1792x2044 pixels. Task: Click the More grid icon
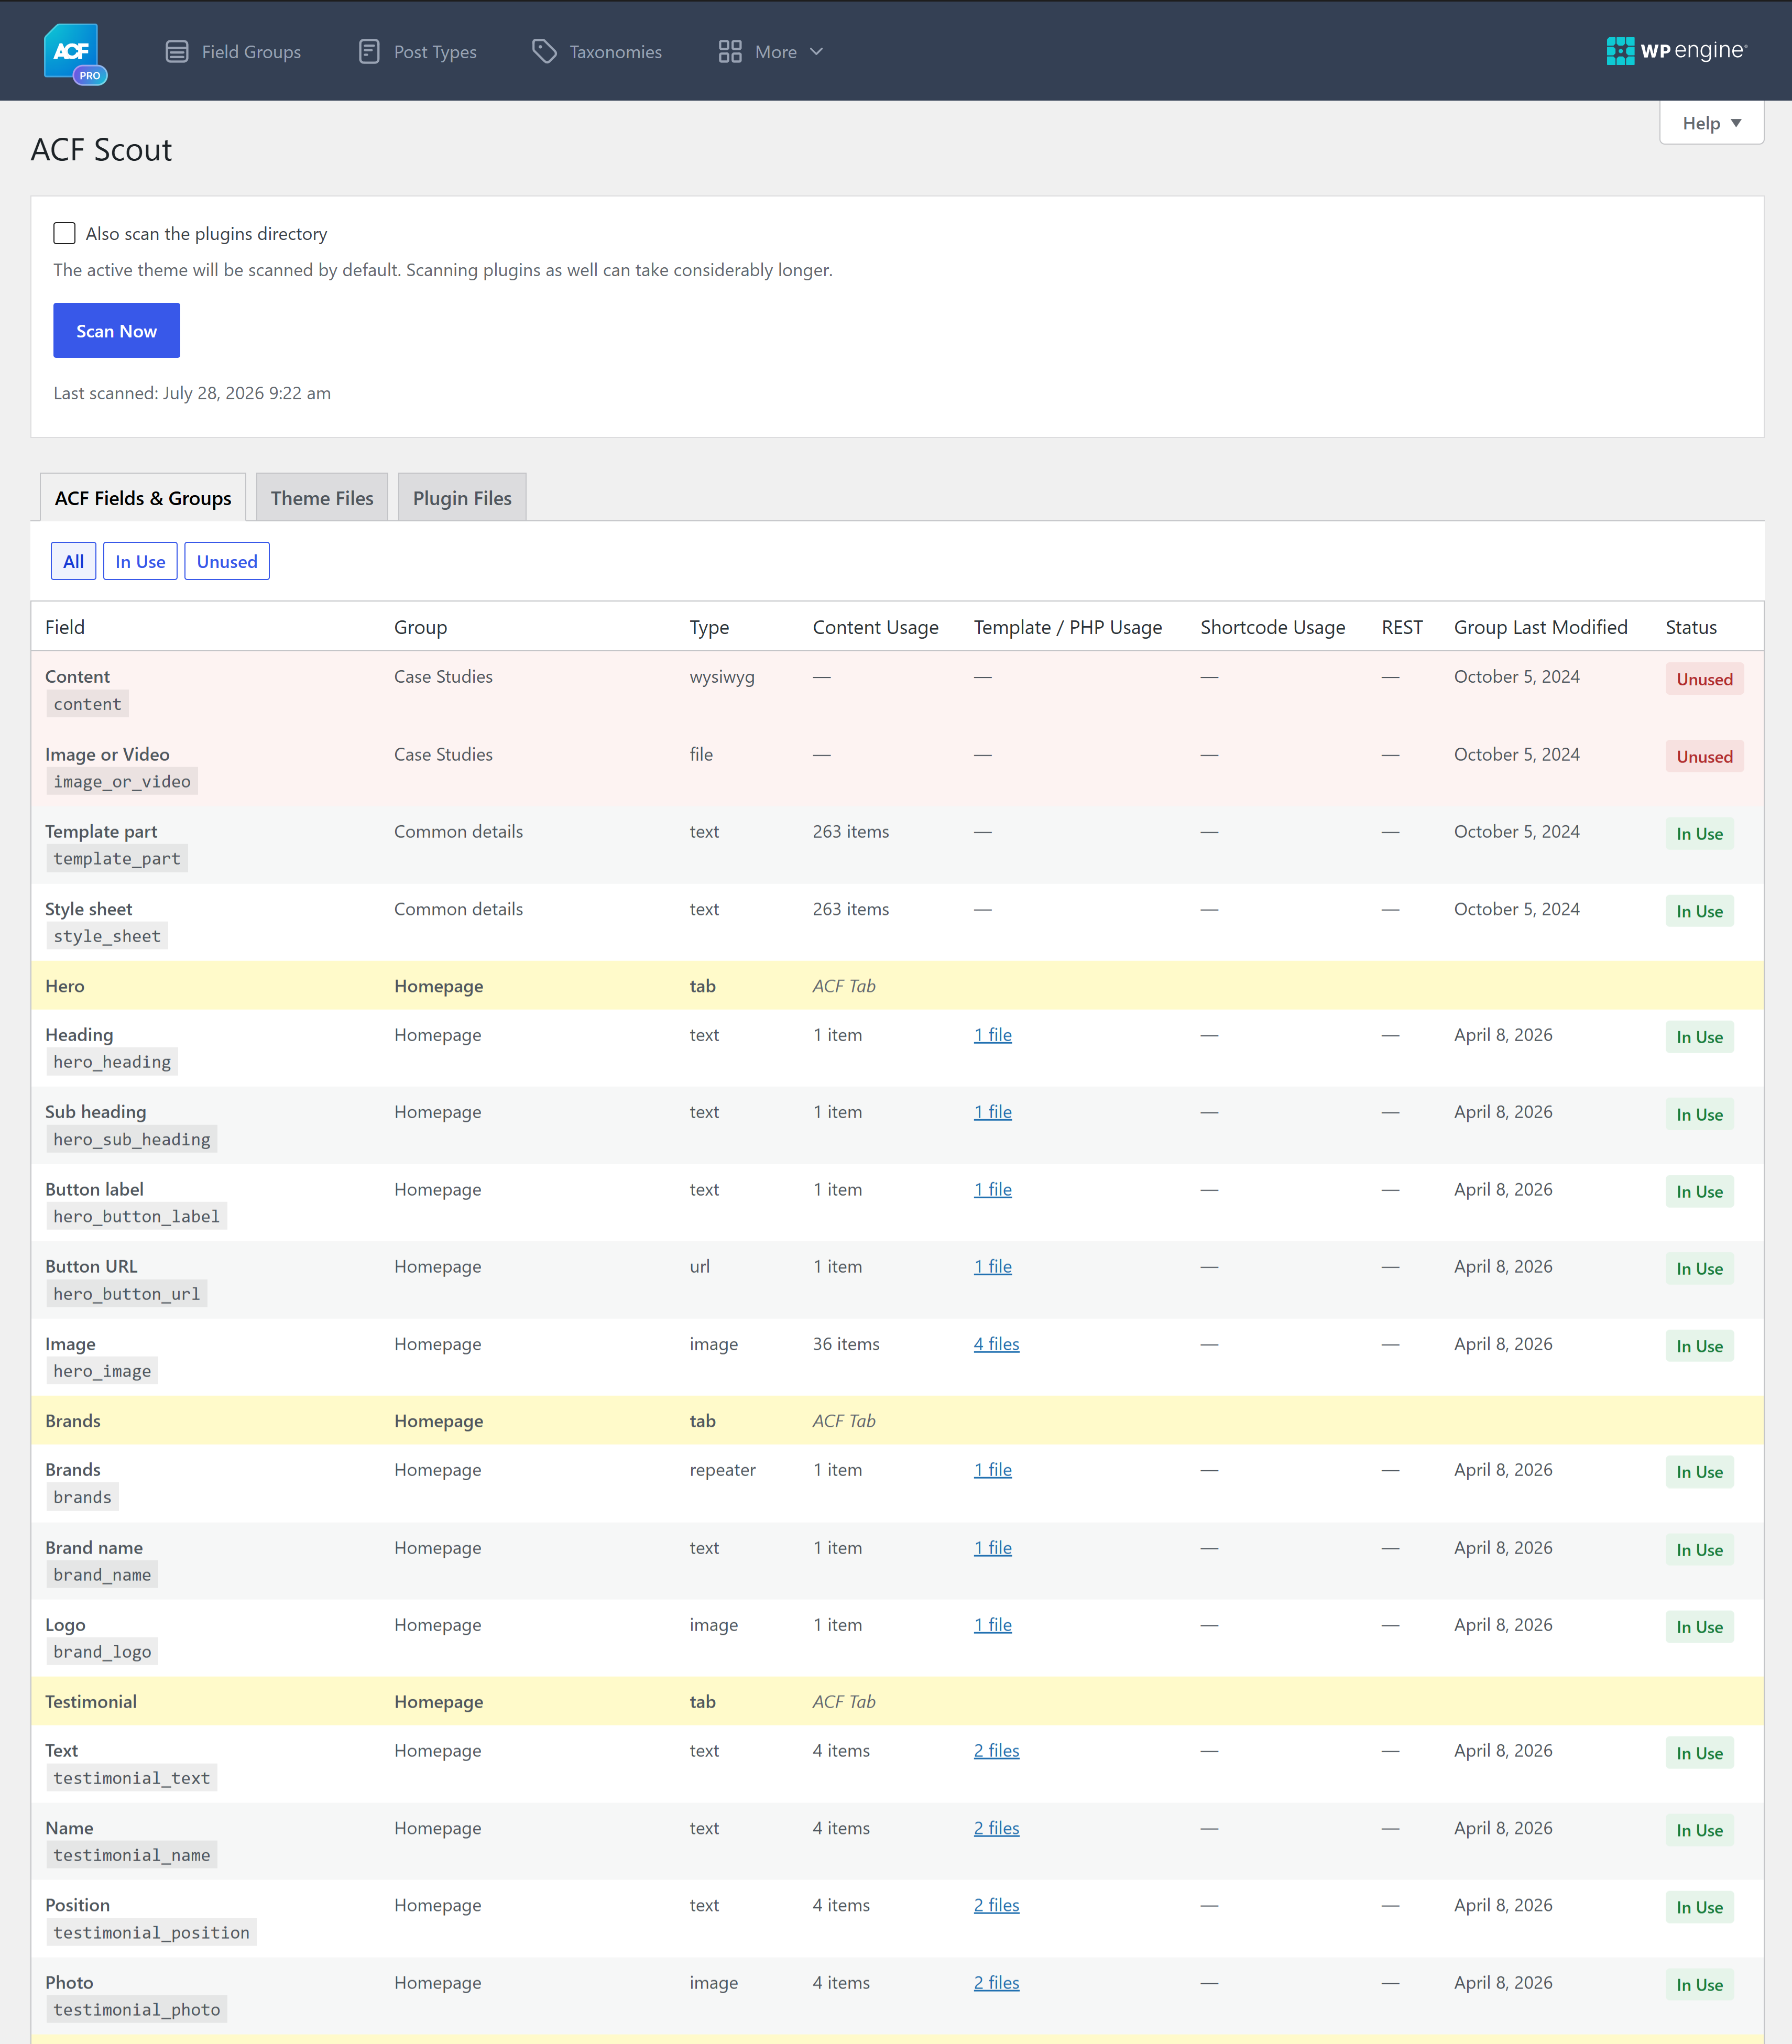tap(730, 52)
